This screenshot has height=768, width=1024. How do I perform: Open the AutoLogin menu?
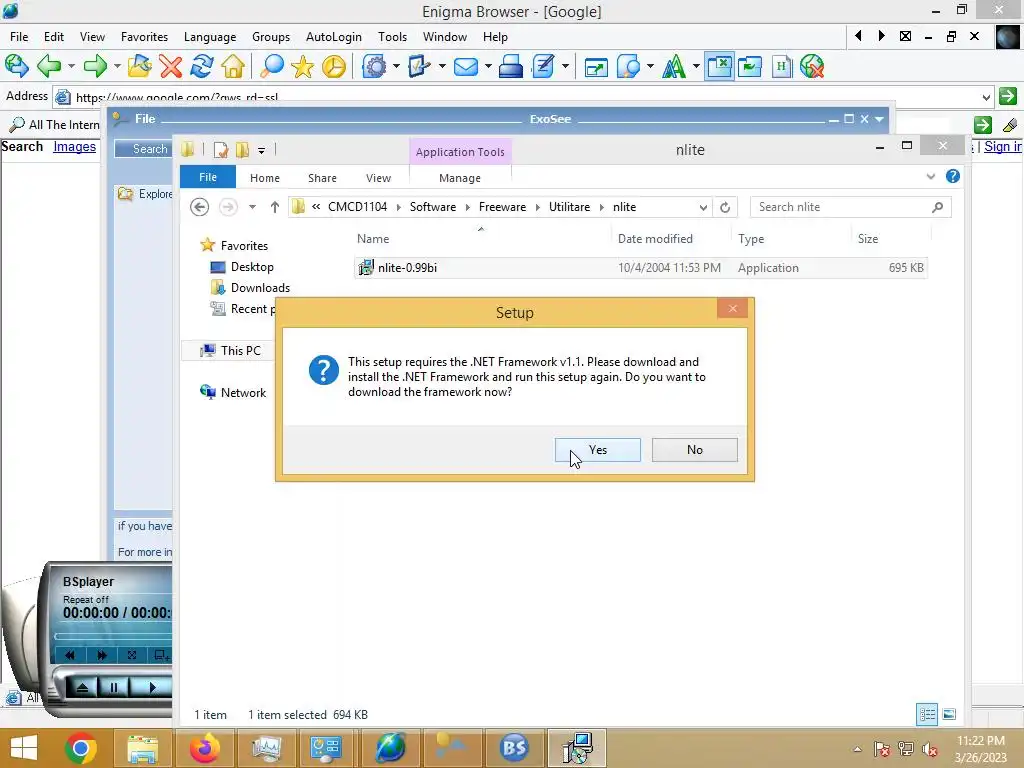point(334,37)
